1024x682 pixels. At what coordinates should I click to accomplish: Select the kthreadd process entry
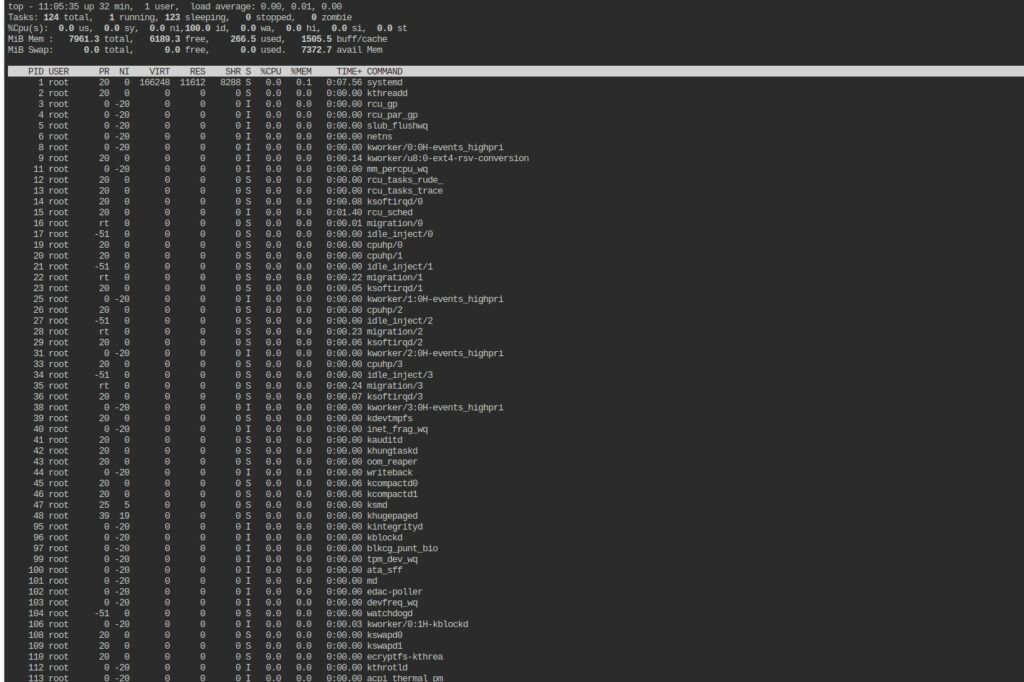pos(388,93)
